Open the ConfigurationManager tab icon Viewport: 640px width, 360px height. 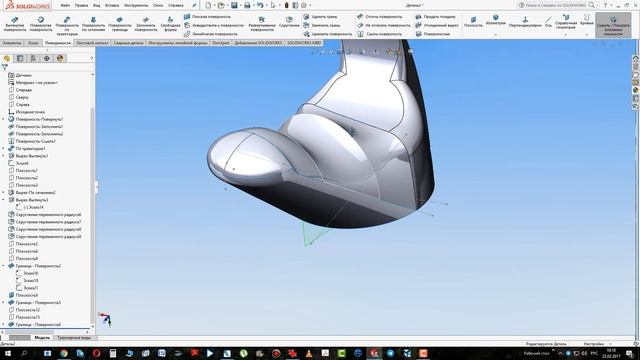pos(33,58)
